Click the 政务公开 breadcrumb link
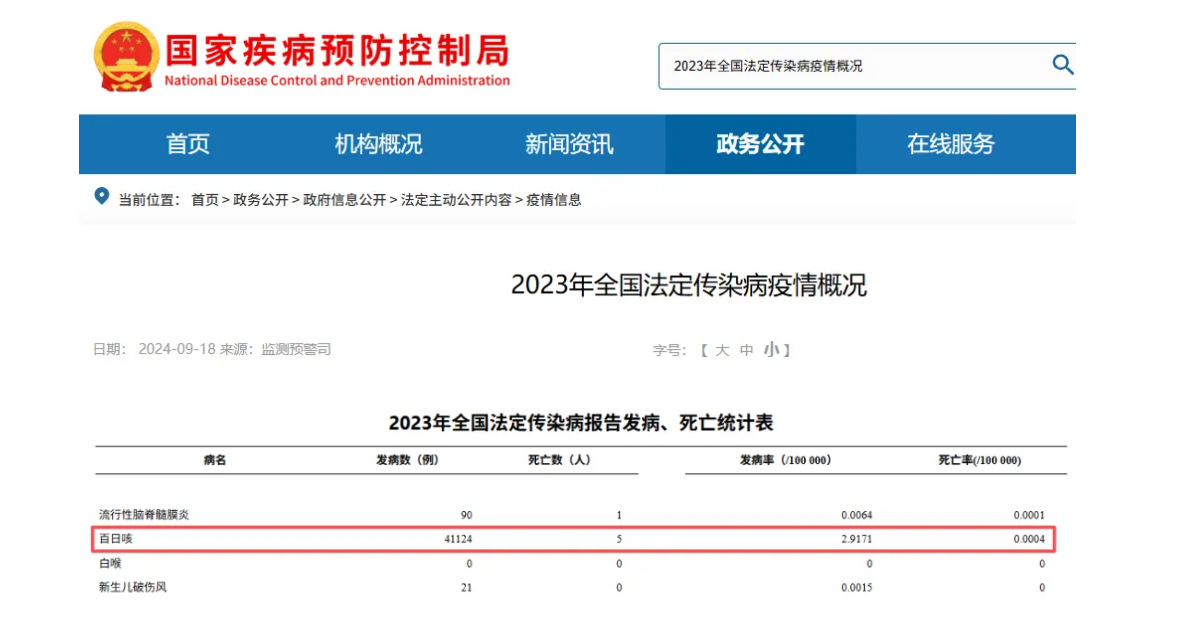The image size is (1204, 620). point(261,200)
